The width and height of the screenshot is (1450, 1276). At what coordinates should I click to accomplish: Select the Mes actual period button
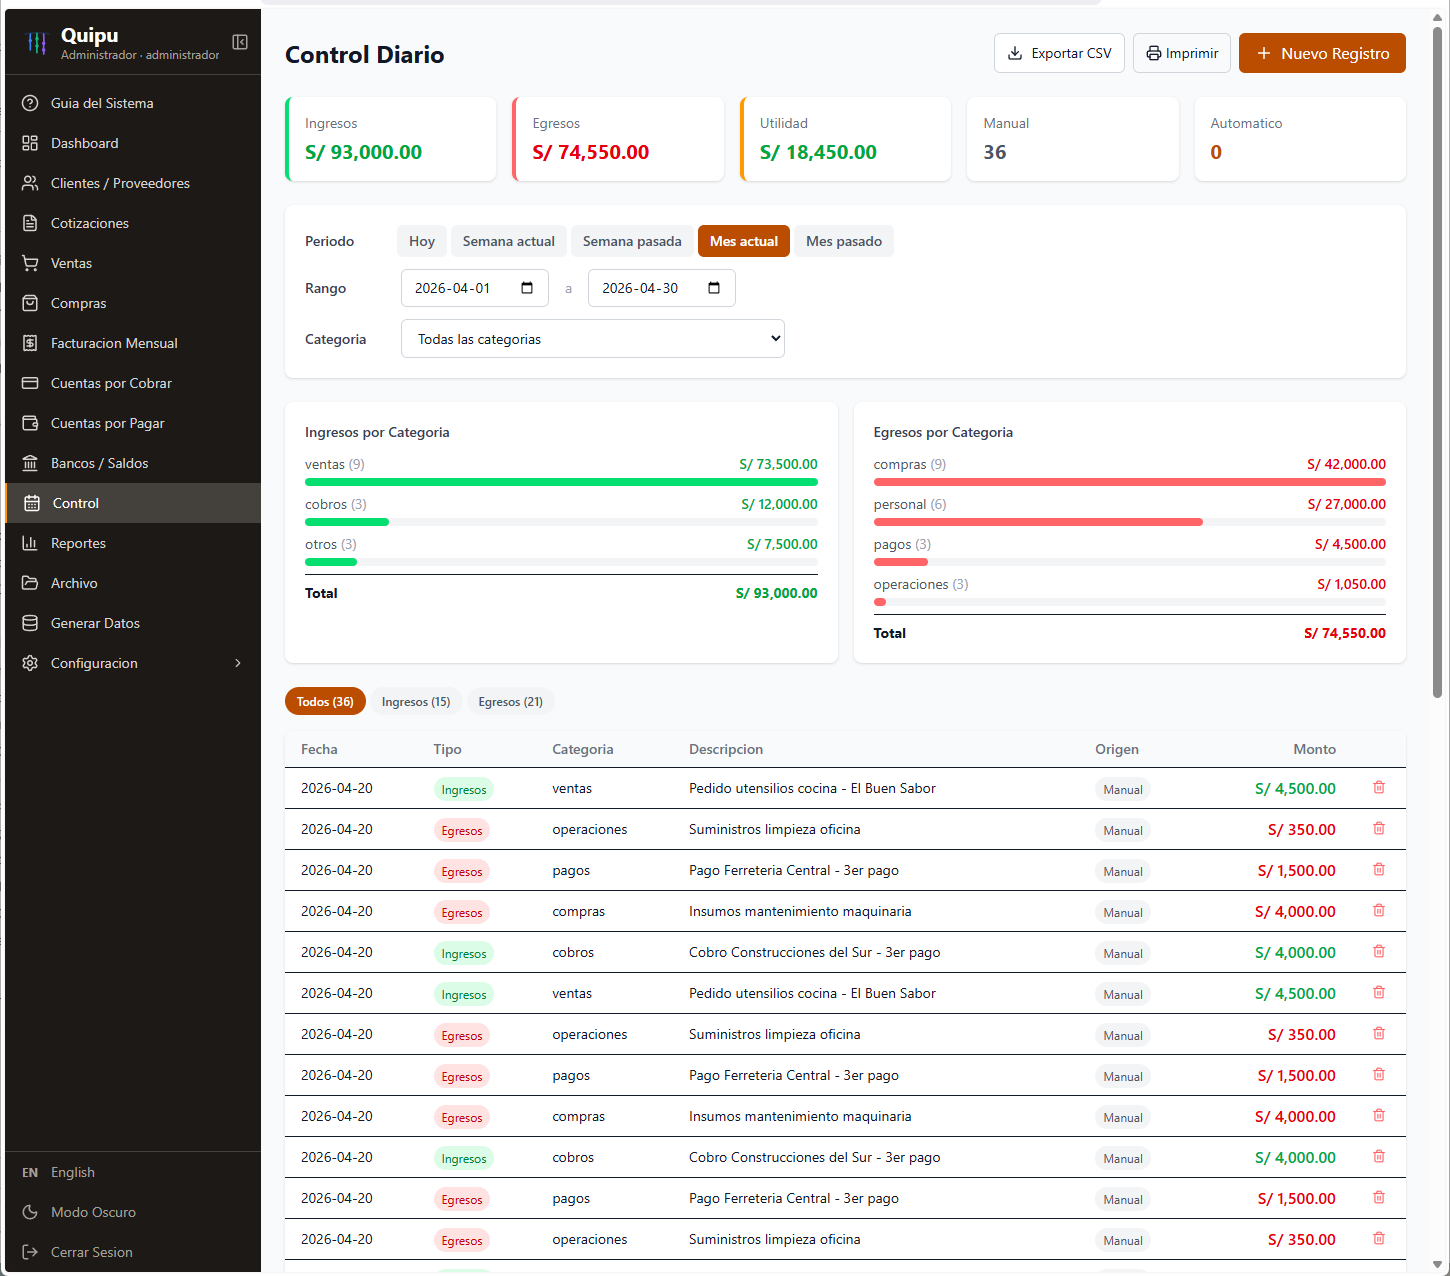[744, 241]
